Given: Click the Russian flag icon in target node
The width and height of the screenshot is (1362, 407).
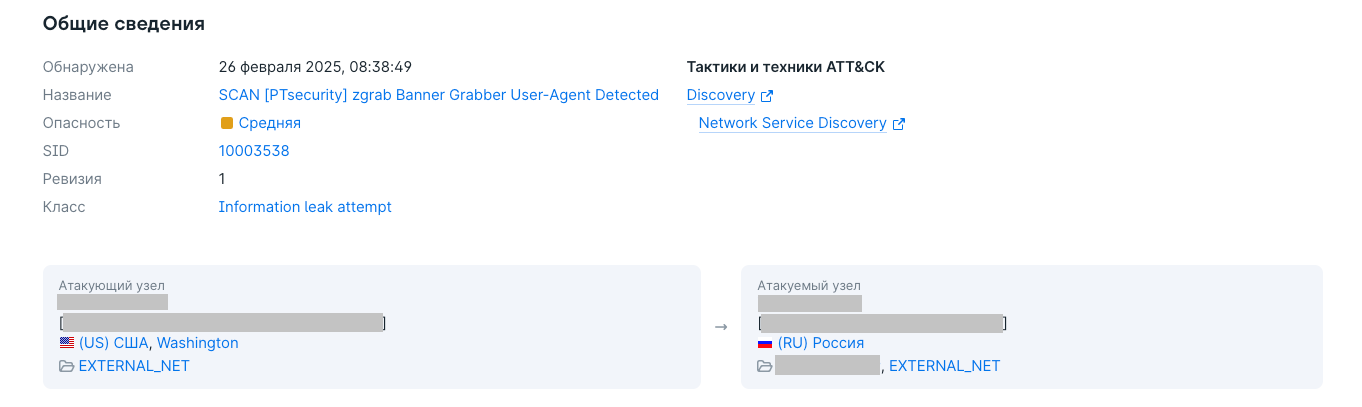Looking at the screenshot, I should pos(765,343).
